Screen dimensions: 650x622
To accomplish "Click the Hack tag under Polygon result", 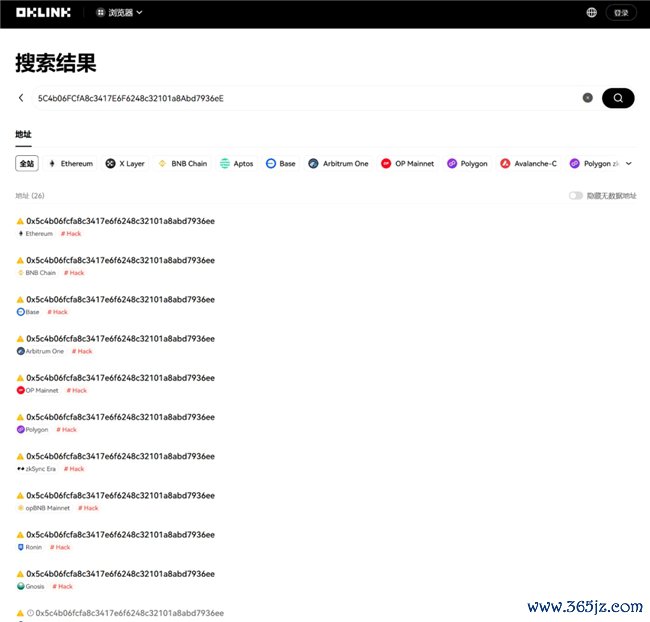I will (x=66, y=429).
